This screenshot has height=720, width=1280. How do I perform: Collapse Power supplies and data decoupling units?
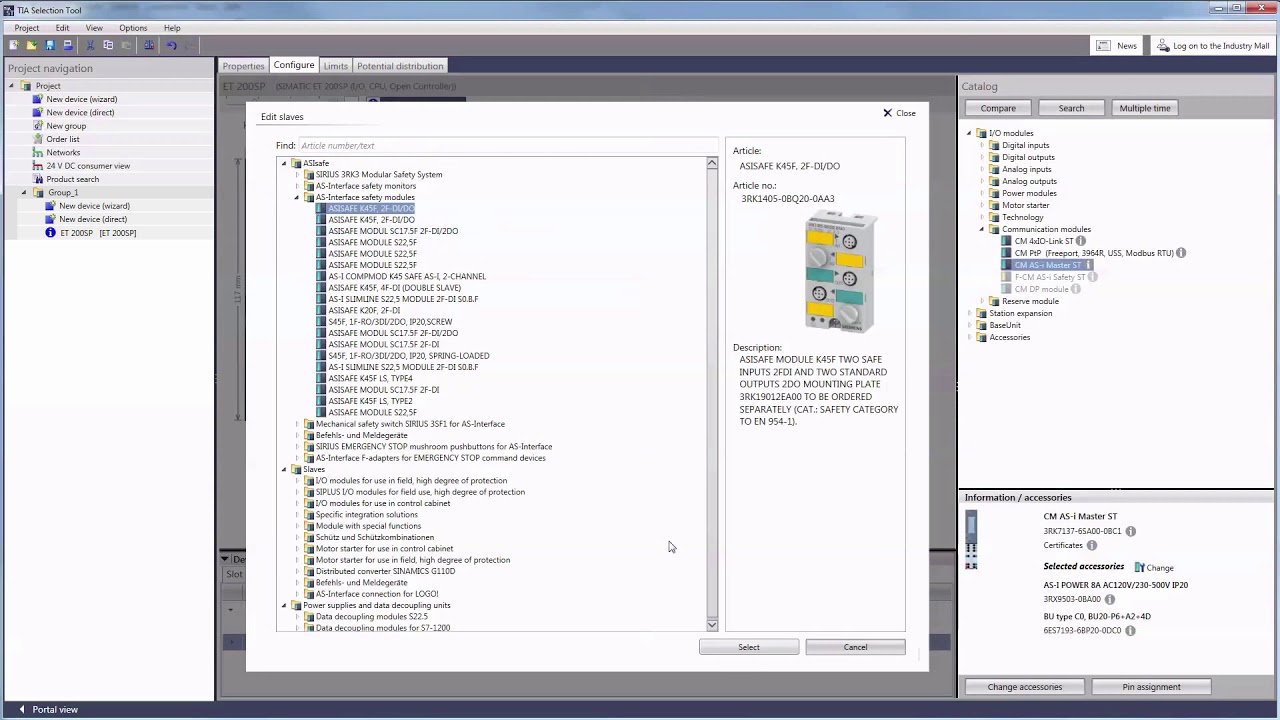click(284, 605)
